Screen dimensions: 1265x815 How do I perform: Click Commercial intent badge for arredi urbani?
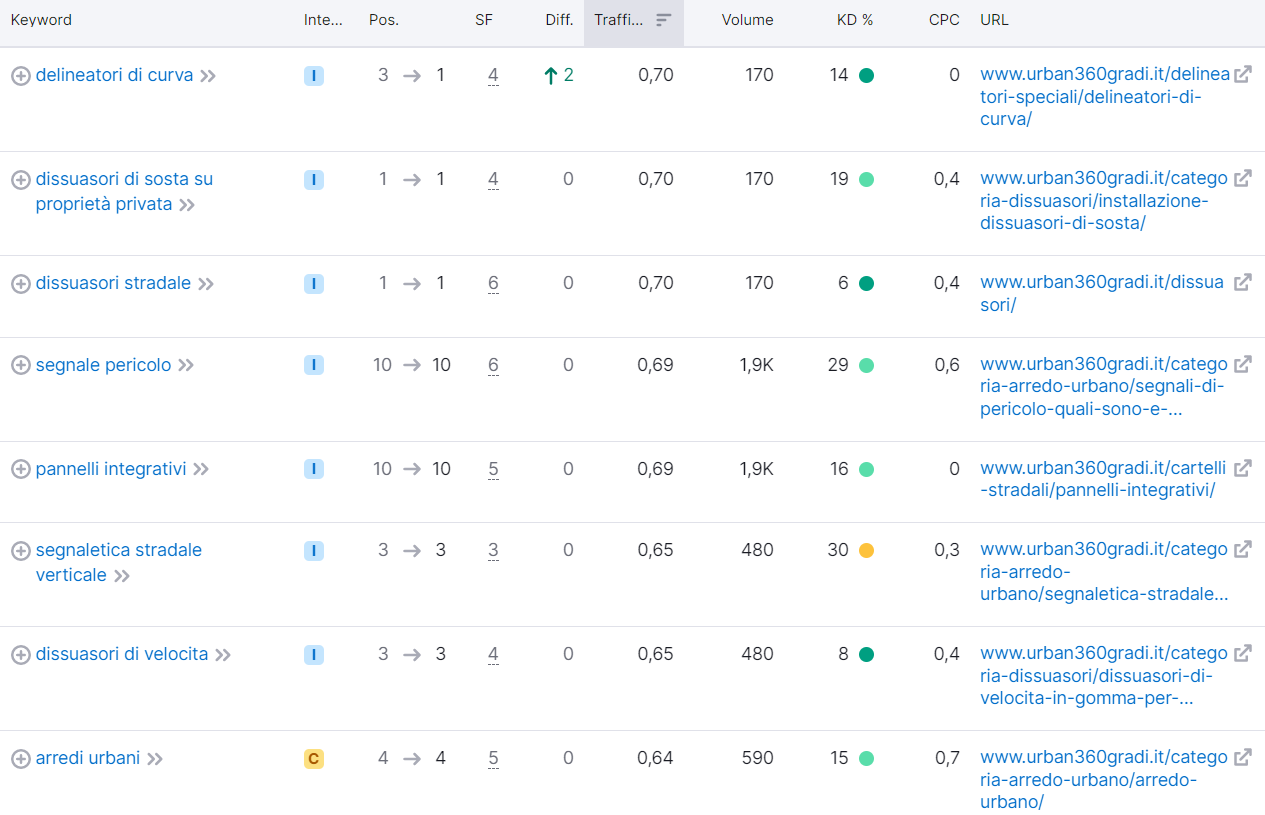click(314, 759)
